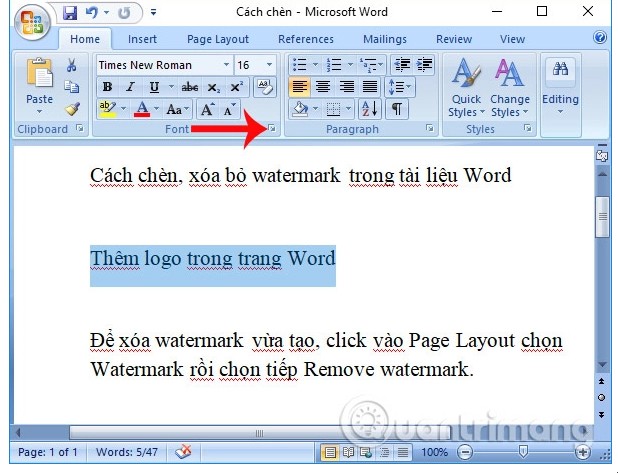Click the Save icon in Quick Access toolbar
618x473 pixels.
(69, 13)
